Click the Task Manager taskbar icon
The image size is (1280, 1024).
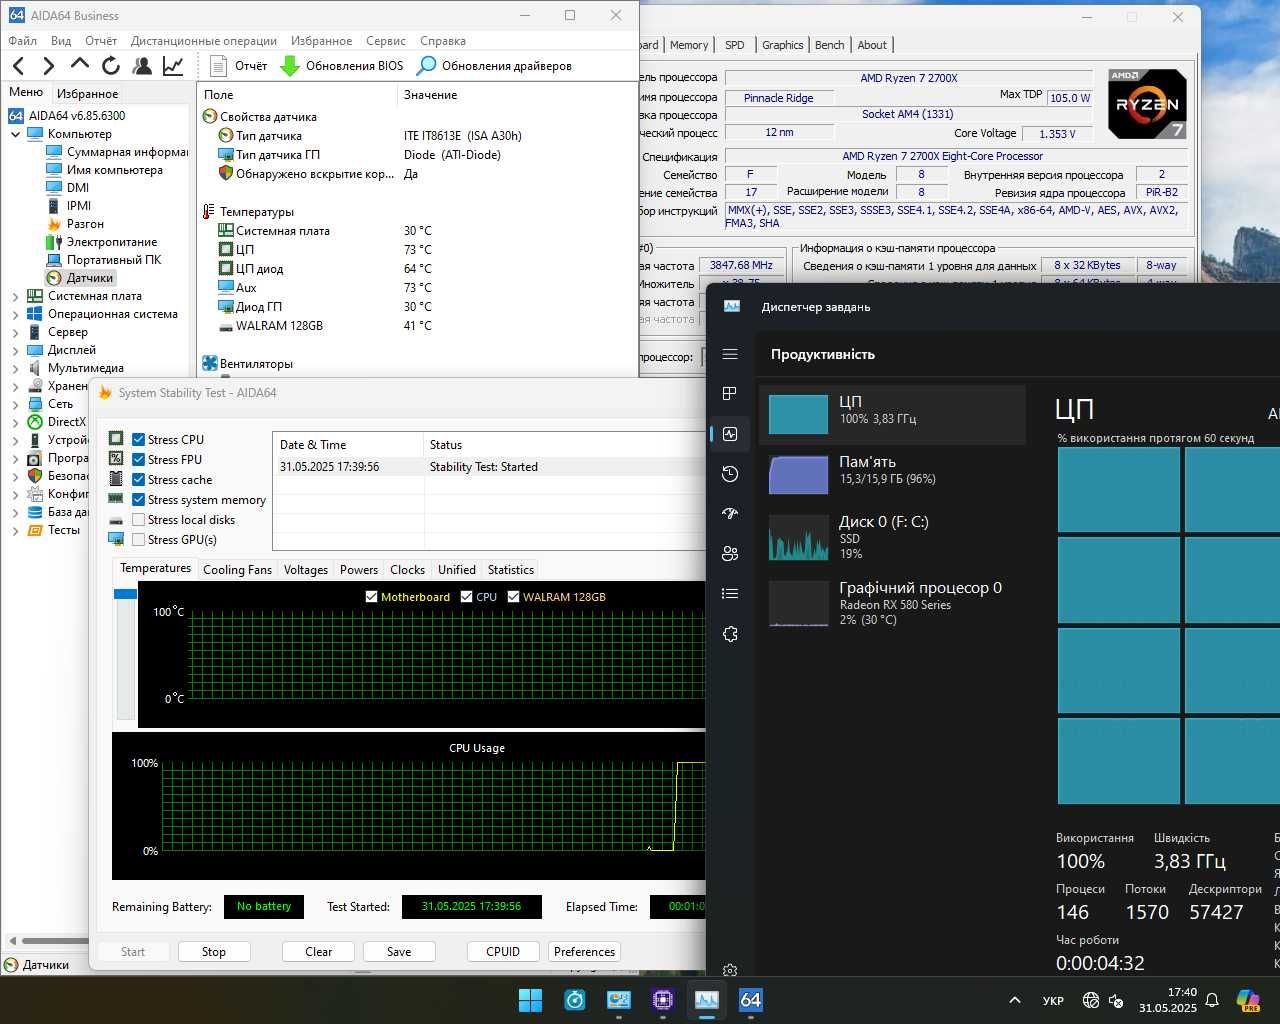point(707,1000)
